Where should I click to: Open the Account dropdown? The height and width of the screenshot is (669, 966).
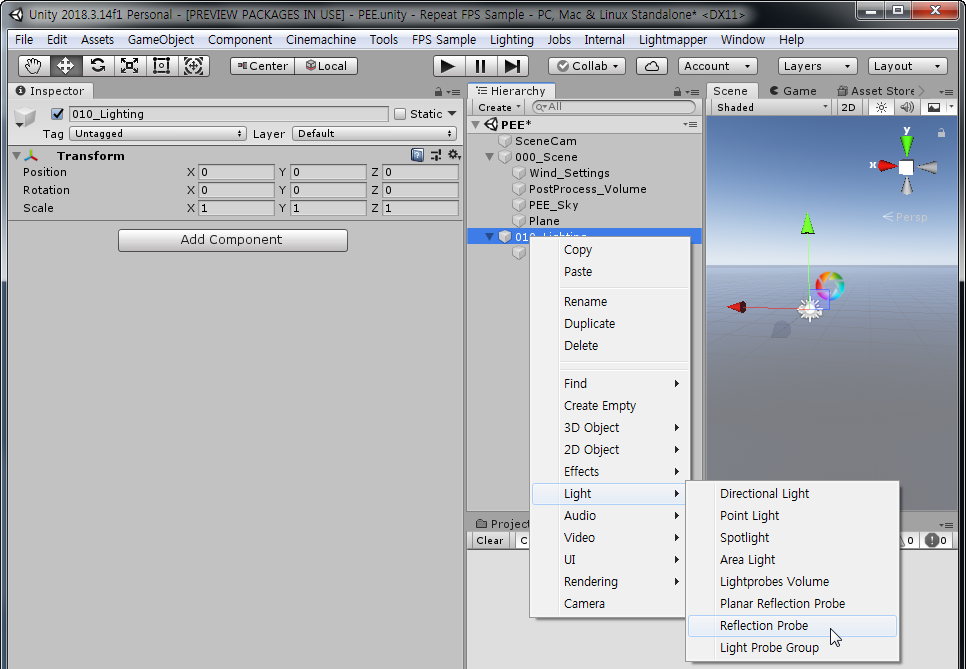tap(718, 66)
